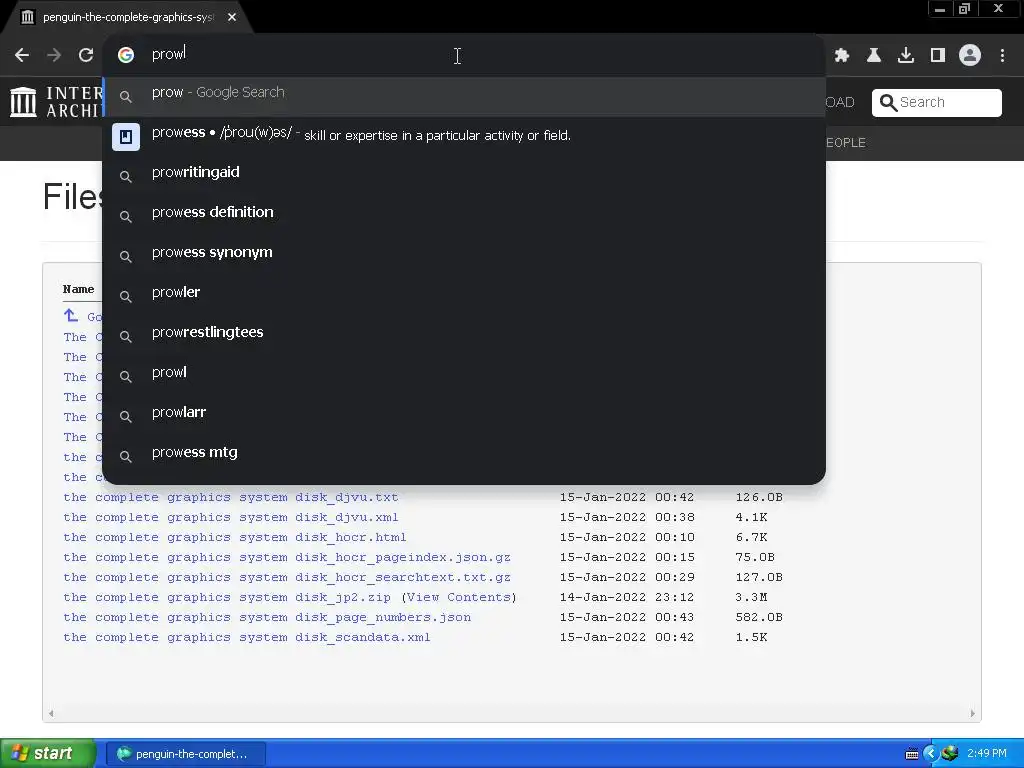Click the Google icon in the address bar
This screenshot has width=1024, height=768.
coord(126,55)
